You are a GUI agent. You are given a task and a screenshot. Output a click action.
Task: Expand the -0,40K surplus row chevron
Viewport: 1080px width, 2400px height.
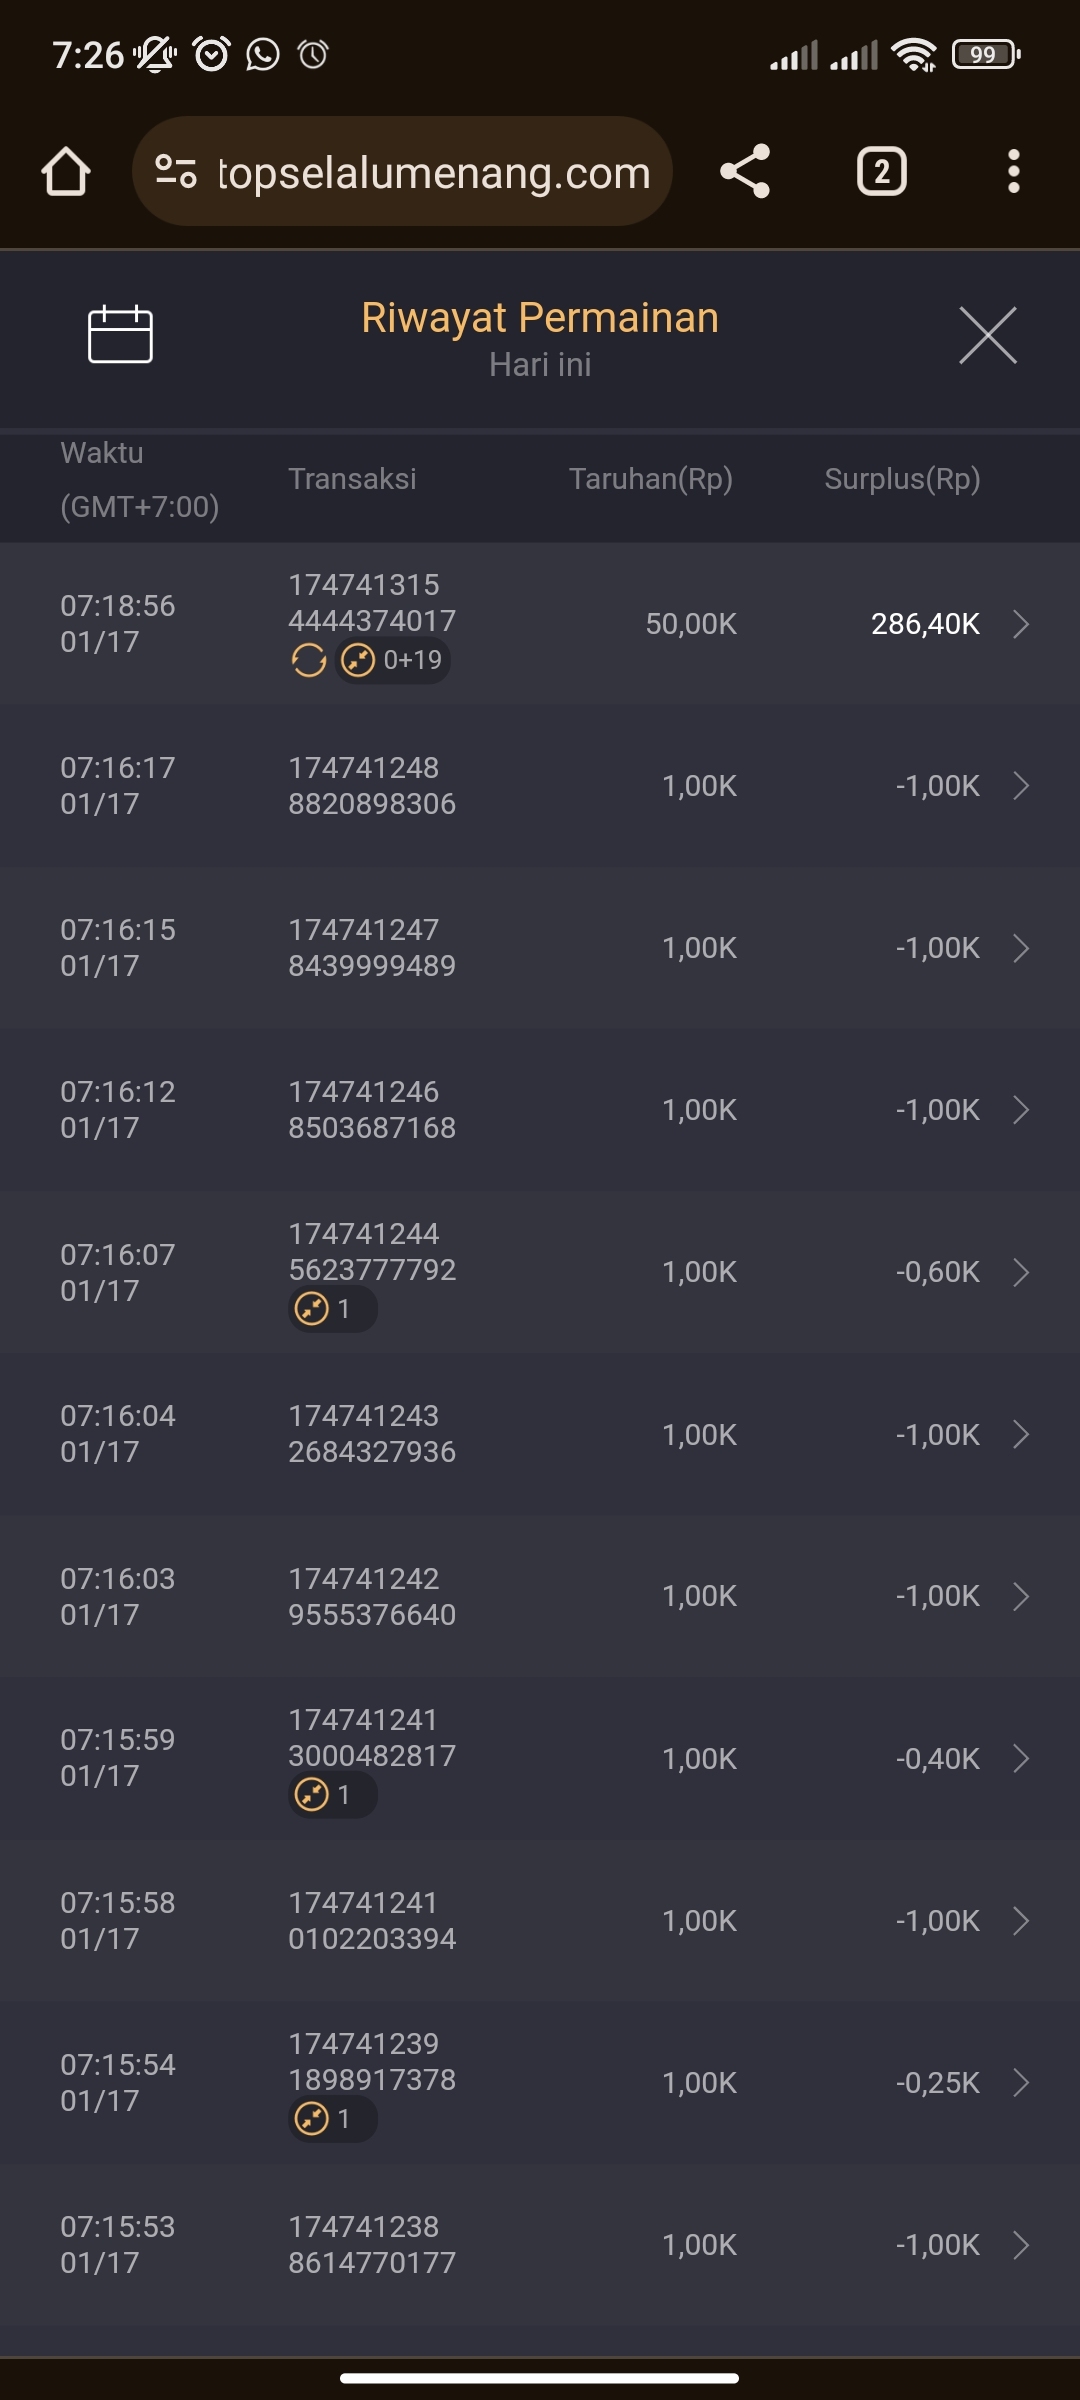1021,1759
